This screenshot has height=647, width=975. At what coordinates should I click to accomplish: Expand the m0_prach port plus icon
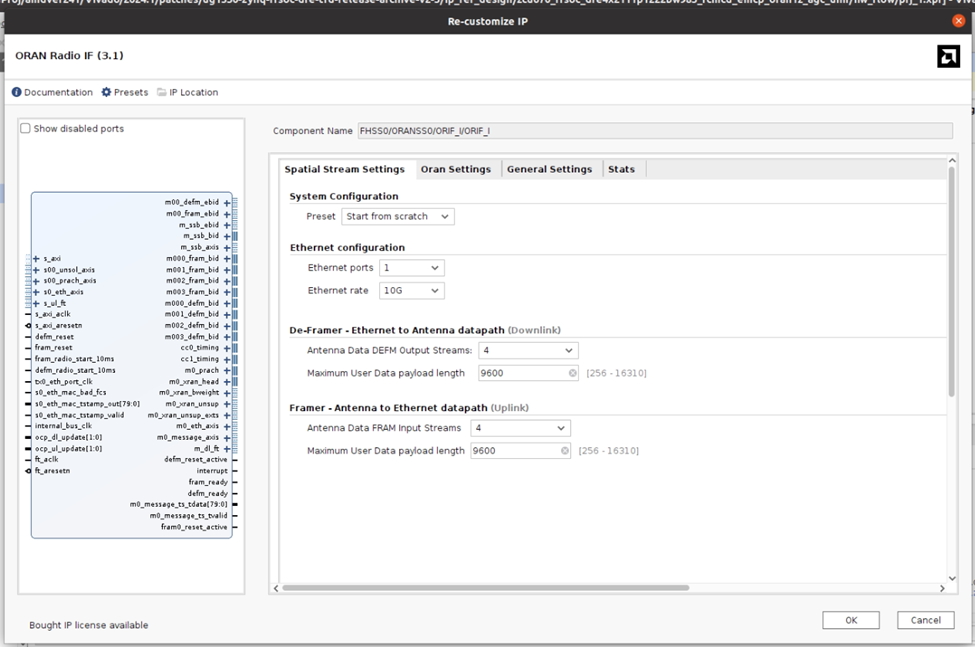tap(227, 370)
